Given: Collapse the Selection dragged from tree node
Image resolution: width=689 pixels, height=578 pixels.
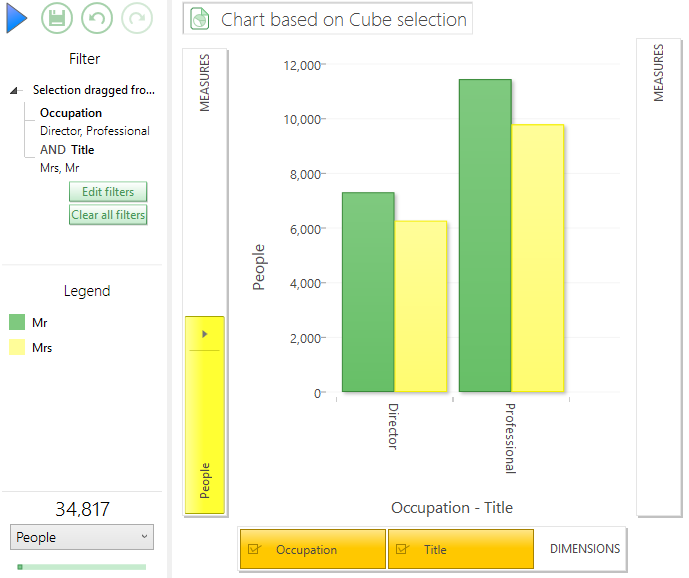Looking at the screenshot, I should click(14, 91).
